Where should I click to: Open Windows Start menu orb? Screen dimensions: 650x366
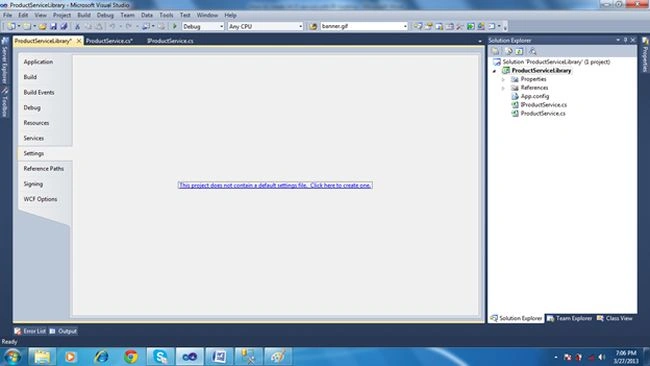(12, 356)
